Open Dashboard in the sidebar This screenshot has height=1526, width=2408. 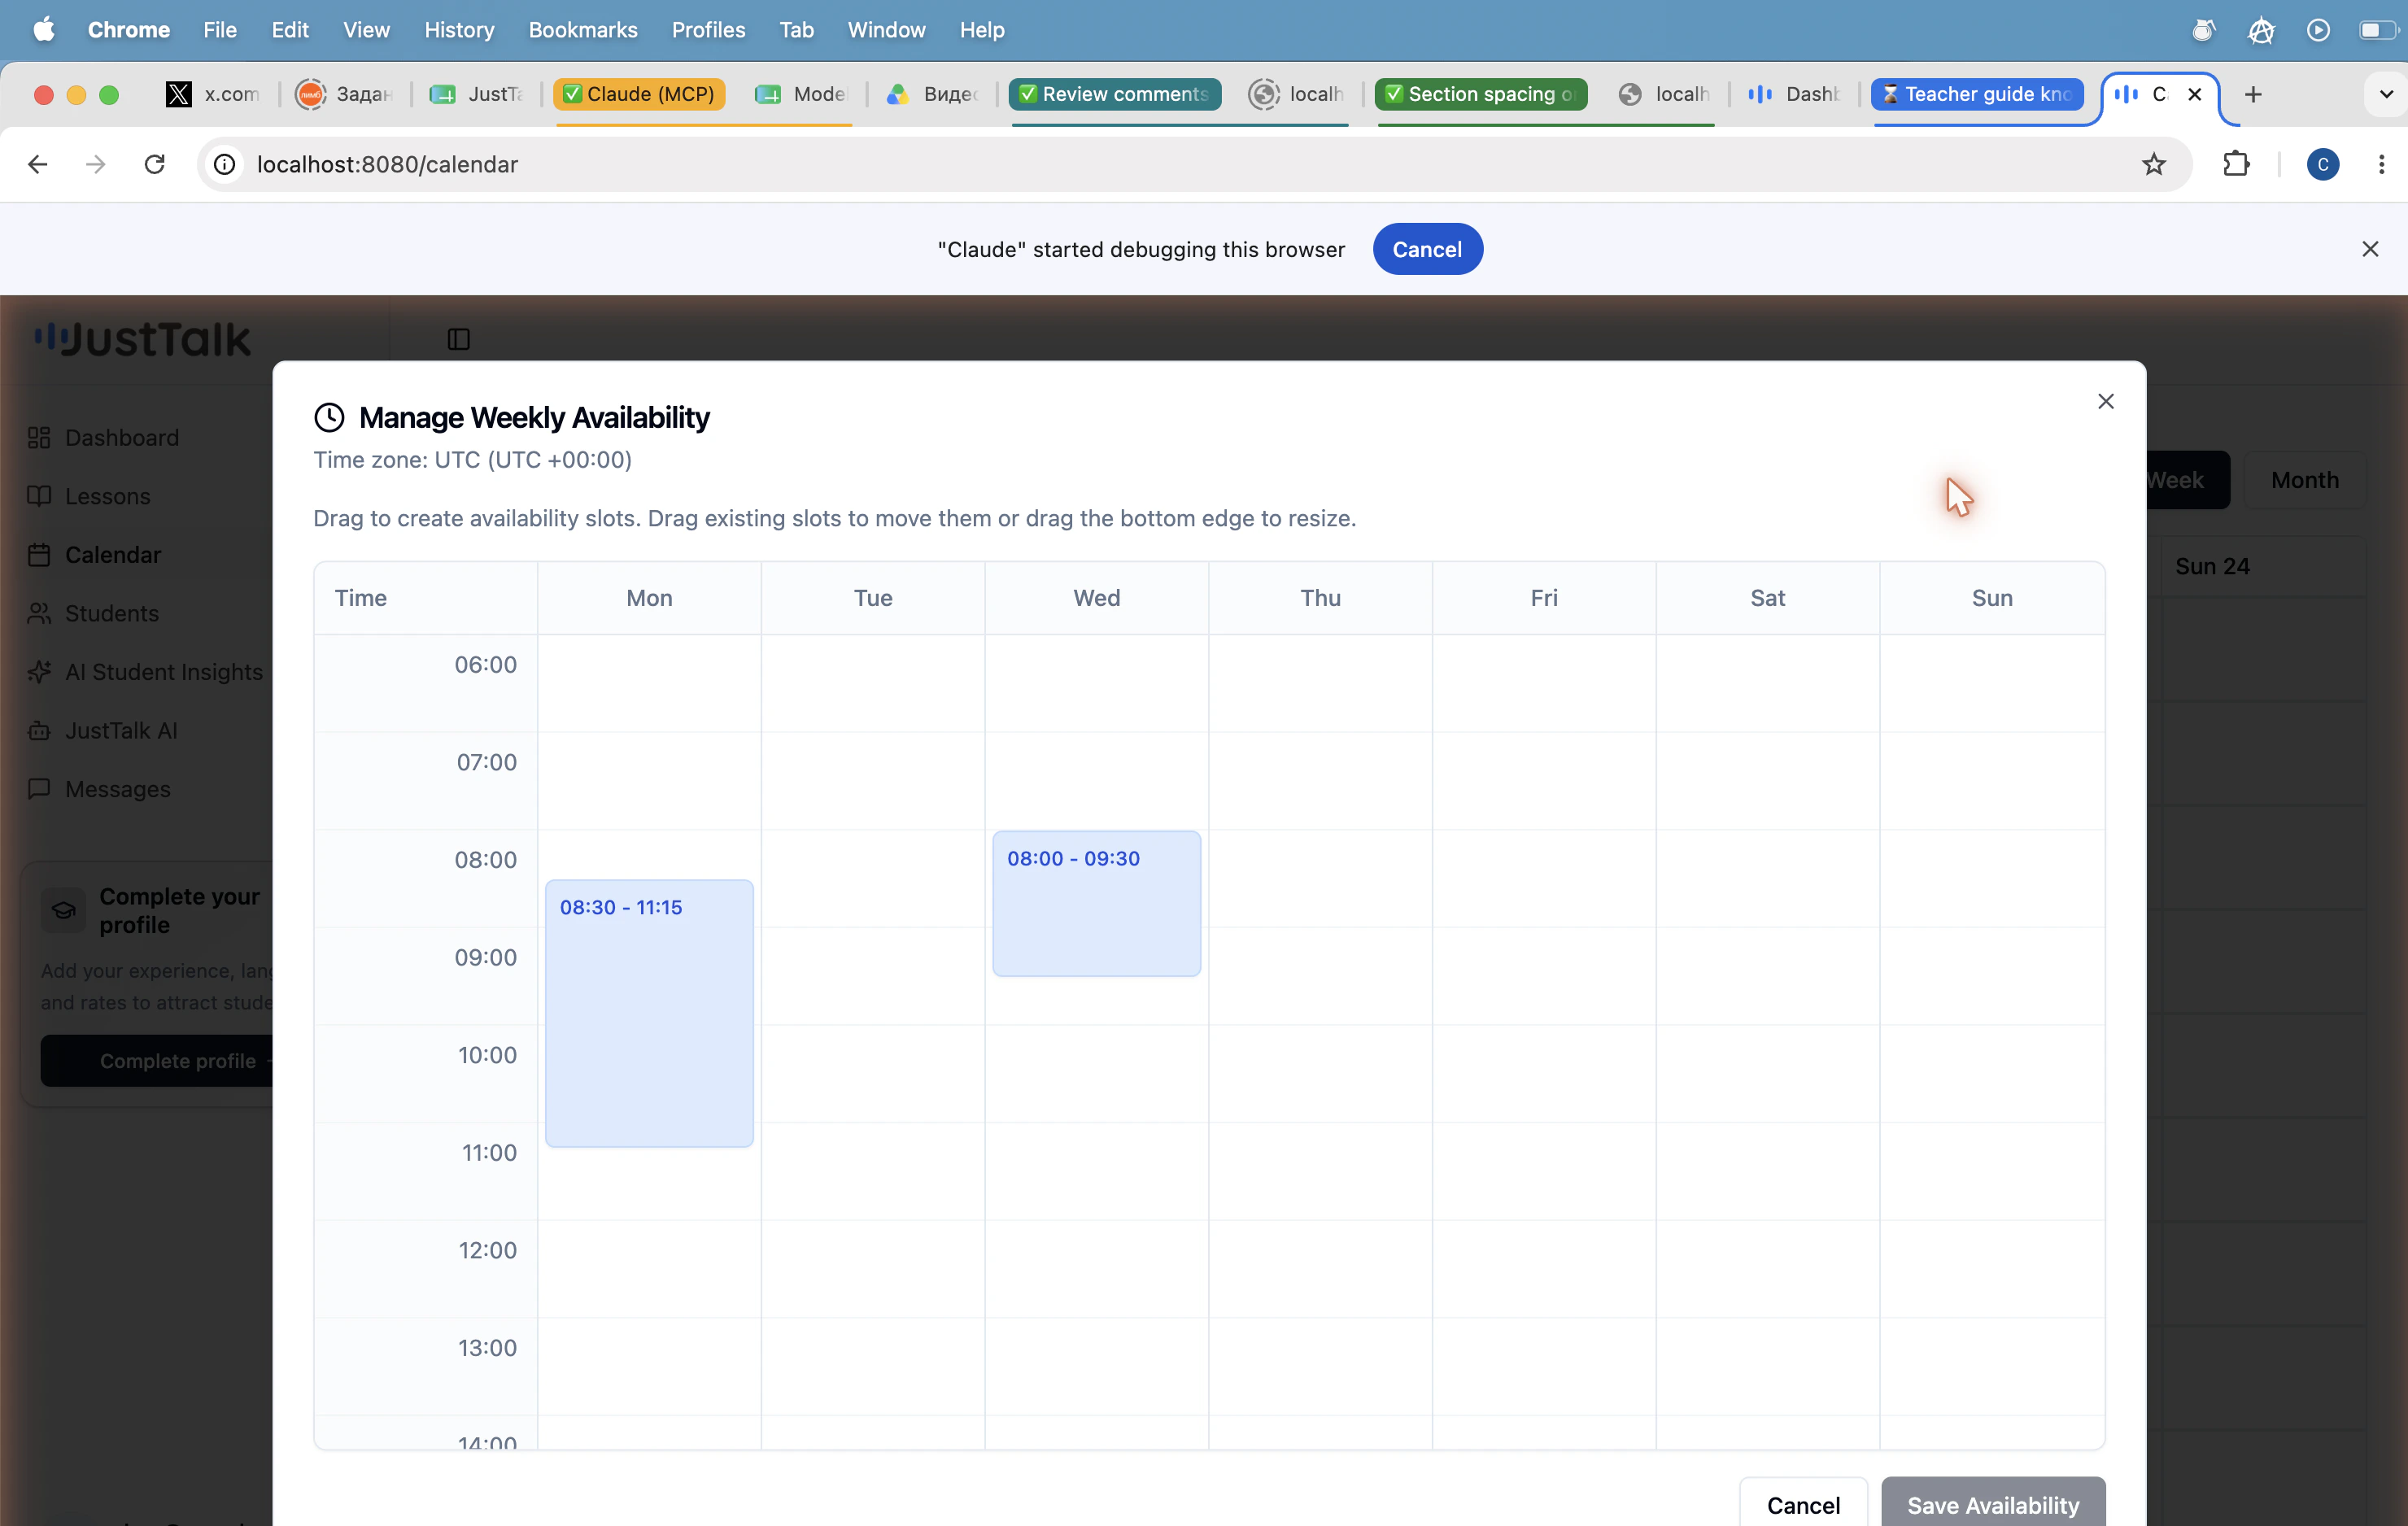point(121,437)
